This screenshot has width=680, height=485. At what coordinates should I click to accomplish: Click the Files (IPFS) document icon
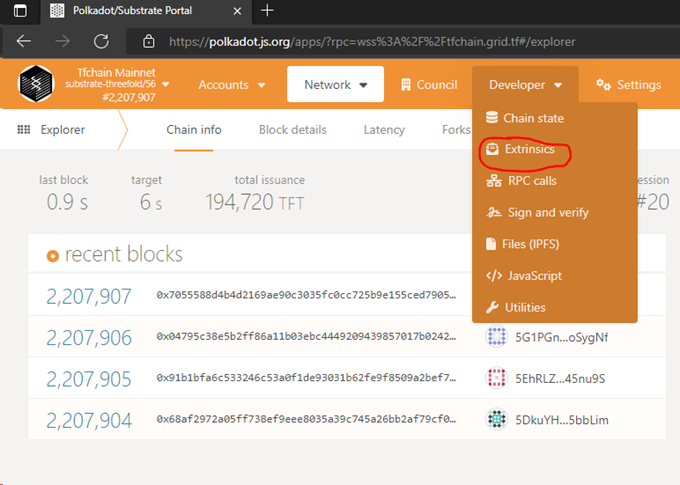tap(491, 244)
